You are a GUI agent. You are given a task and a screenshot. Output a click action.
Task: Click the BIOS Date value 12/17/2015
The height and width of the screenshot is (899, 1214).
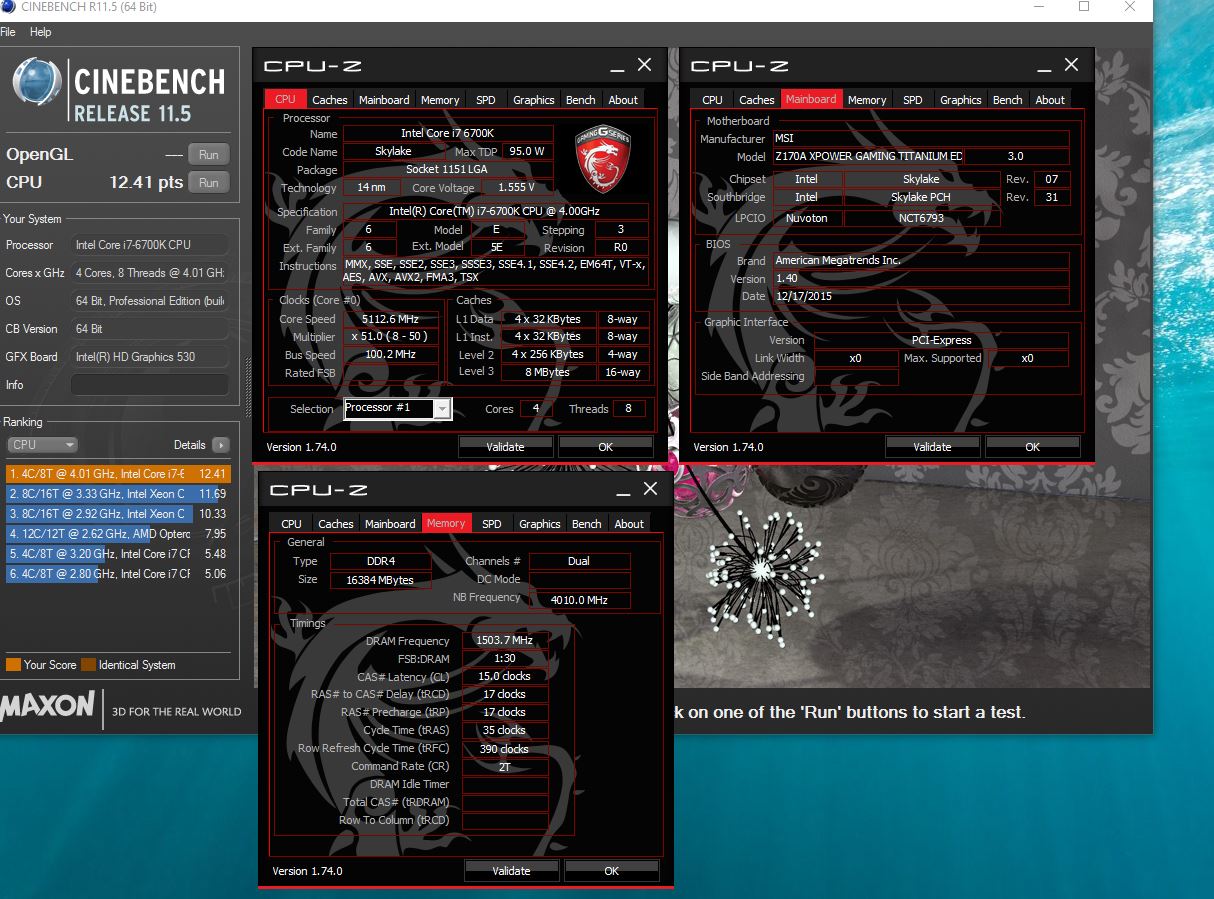pyautogui.click(x=920, y=296)
